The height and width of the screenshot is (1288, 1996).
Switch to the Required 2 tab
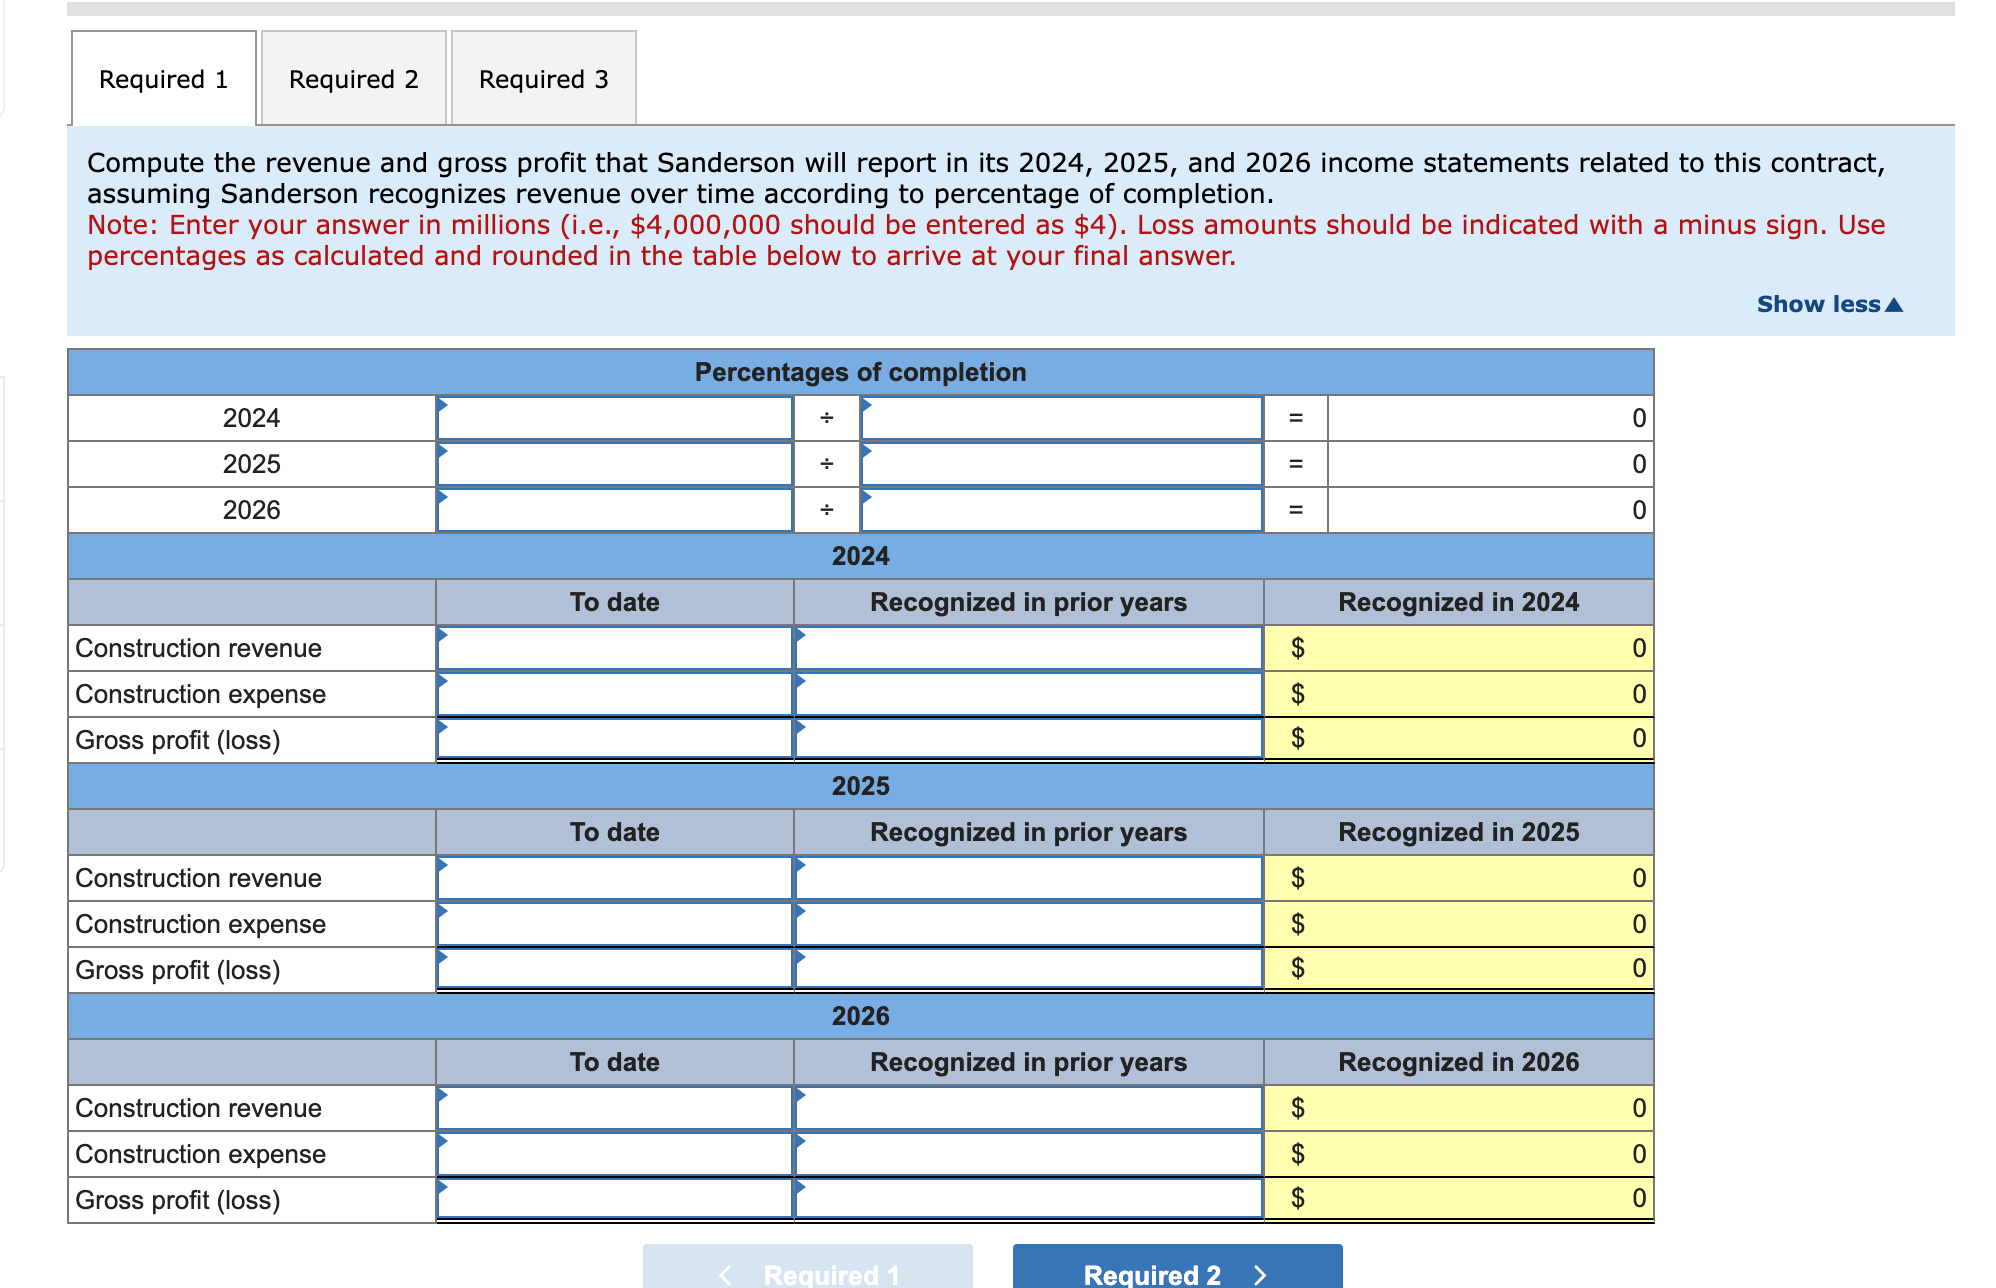point(353,79)
